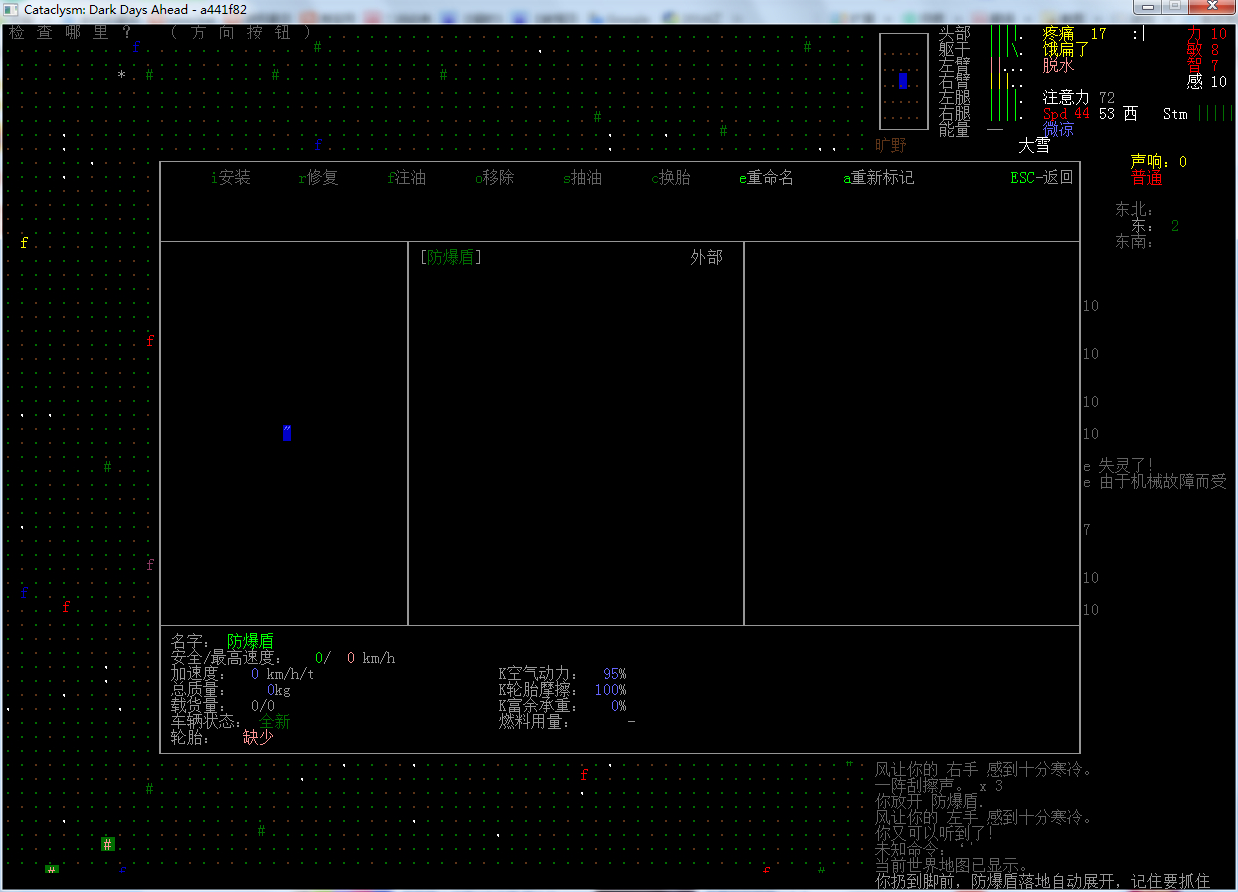The image size is (1238, 892).
Task: Click the 躯干 body part row
Action: [982, 50]
